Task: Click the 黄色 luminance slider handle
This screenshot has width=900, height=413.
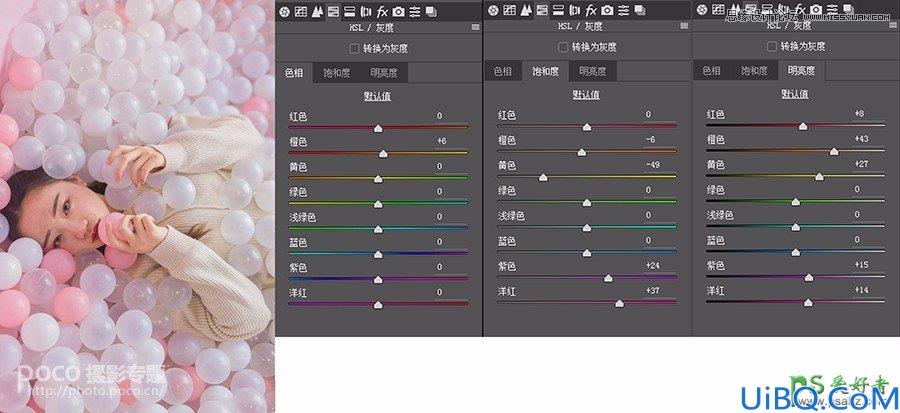Action: pyautogui.click(x=819, y=177)
